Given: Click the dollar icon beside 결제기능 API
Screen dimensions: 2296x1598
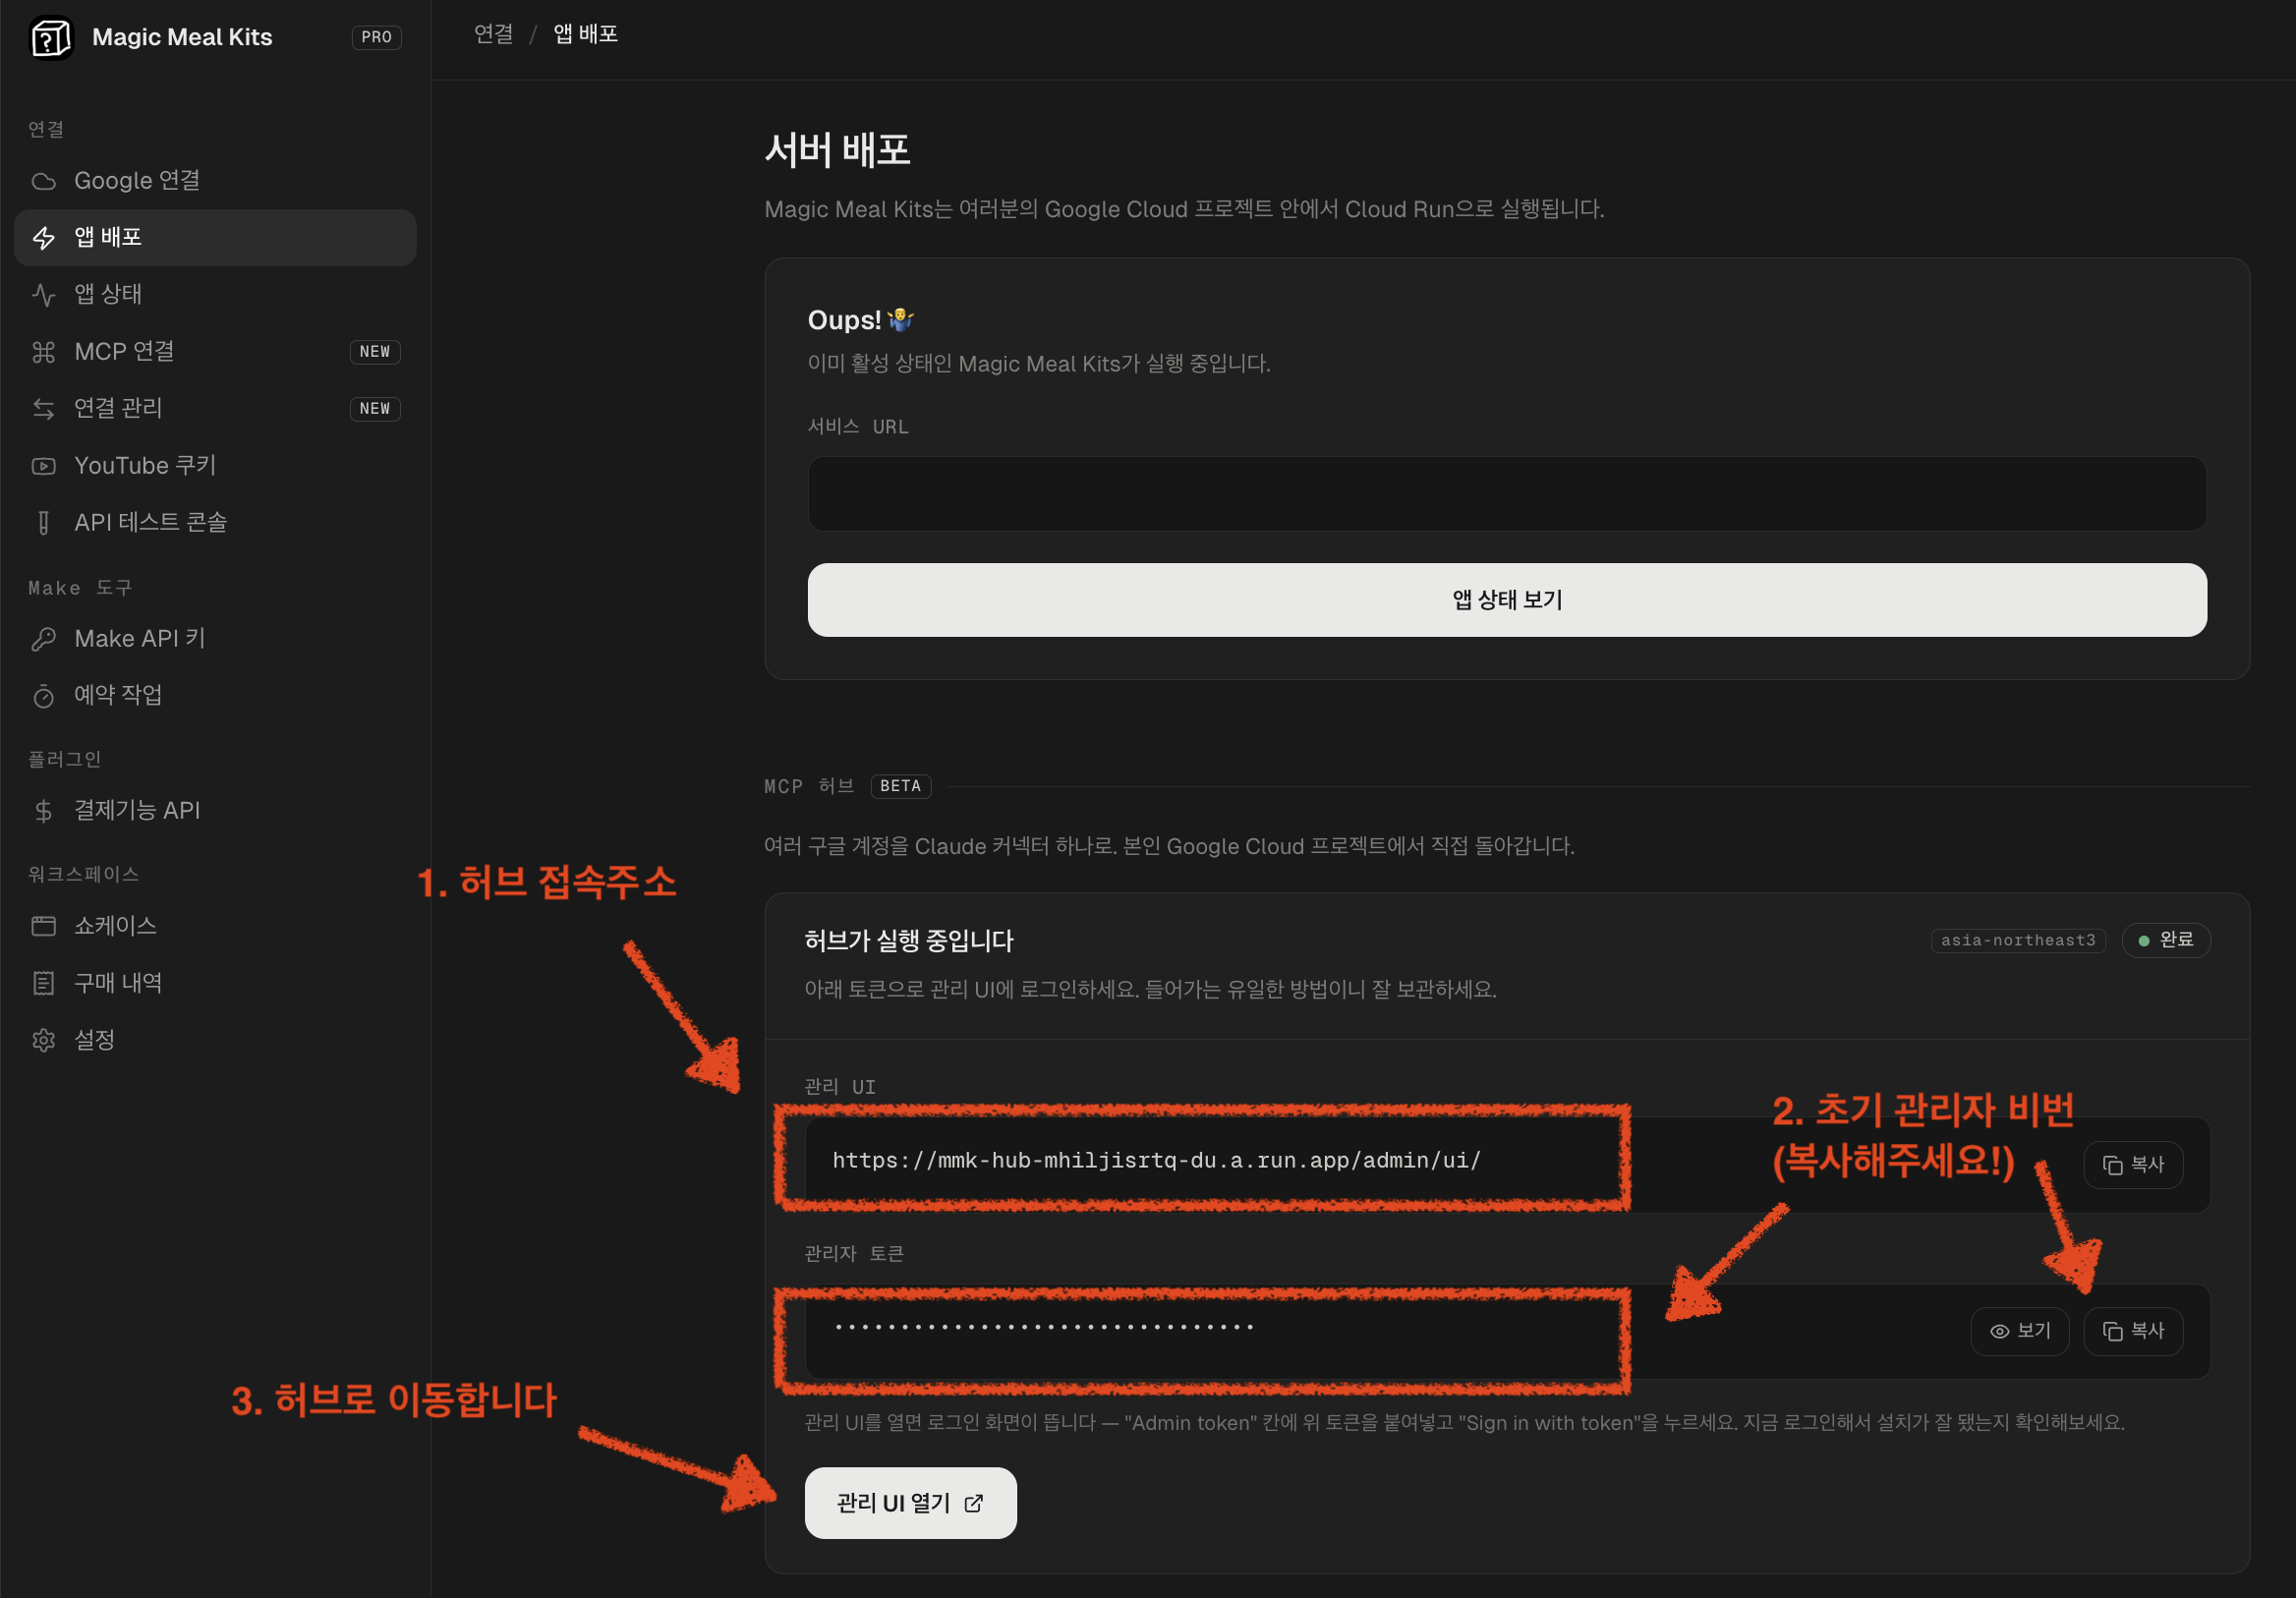Looking at the screenshot, I should coord(43,811).
